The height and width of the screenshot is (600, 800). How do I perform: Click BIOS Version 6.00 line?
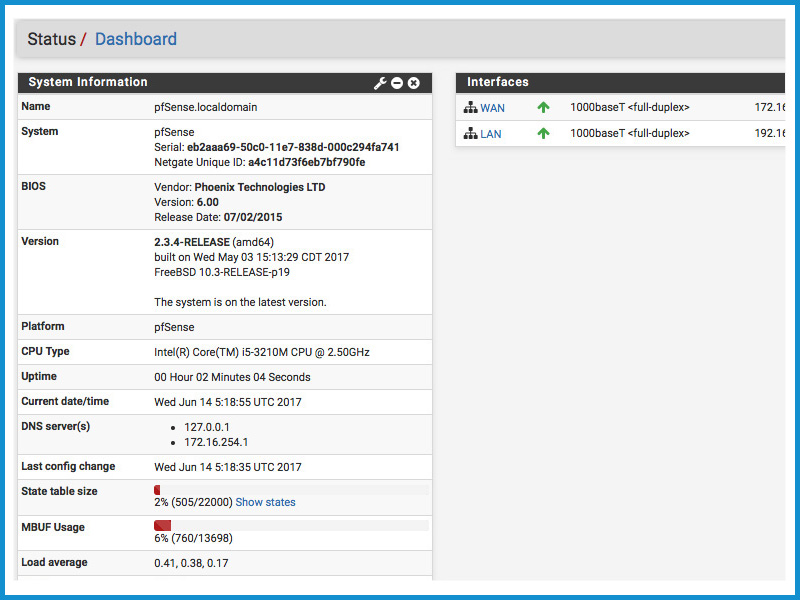(186, 202)
